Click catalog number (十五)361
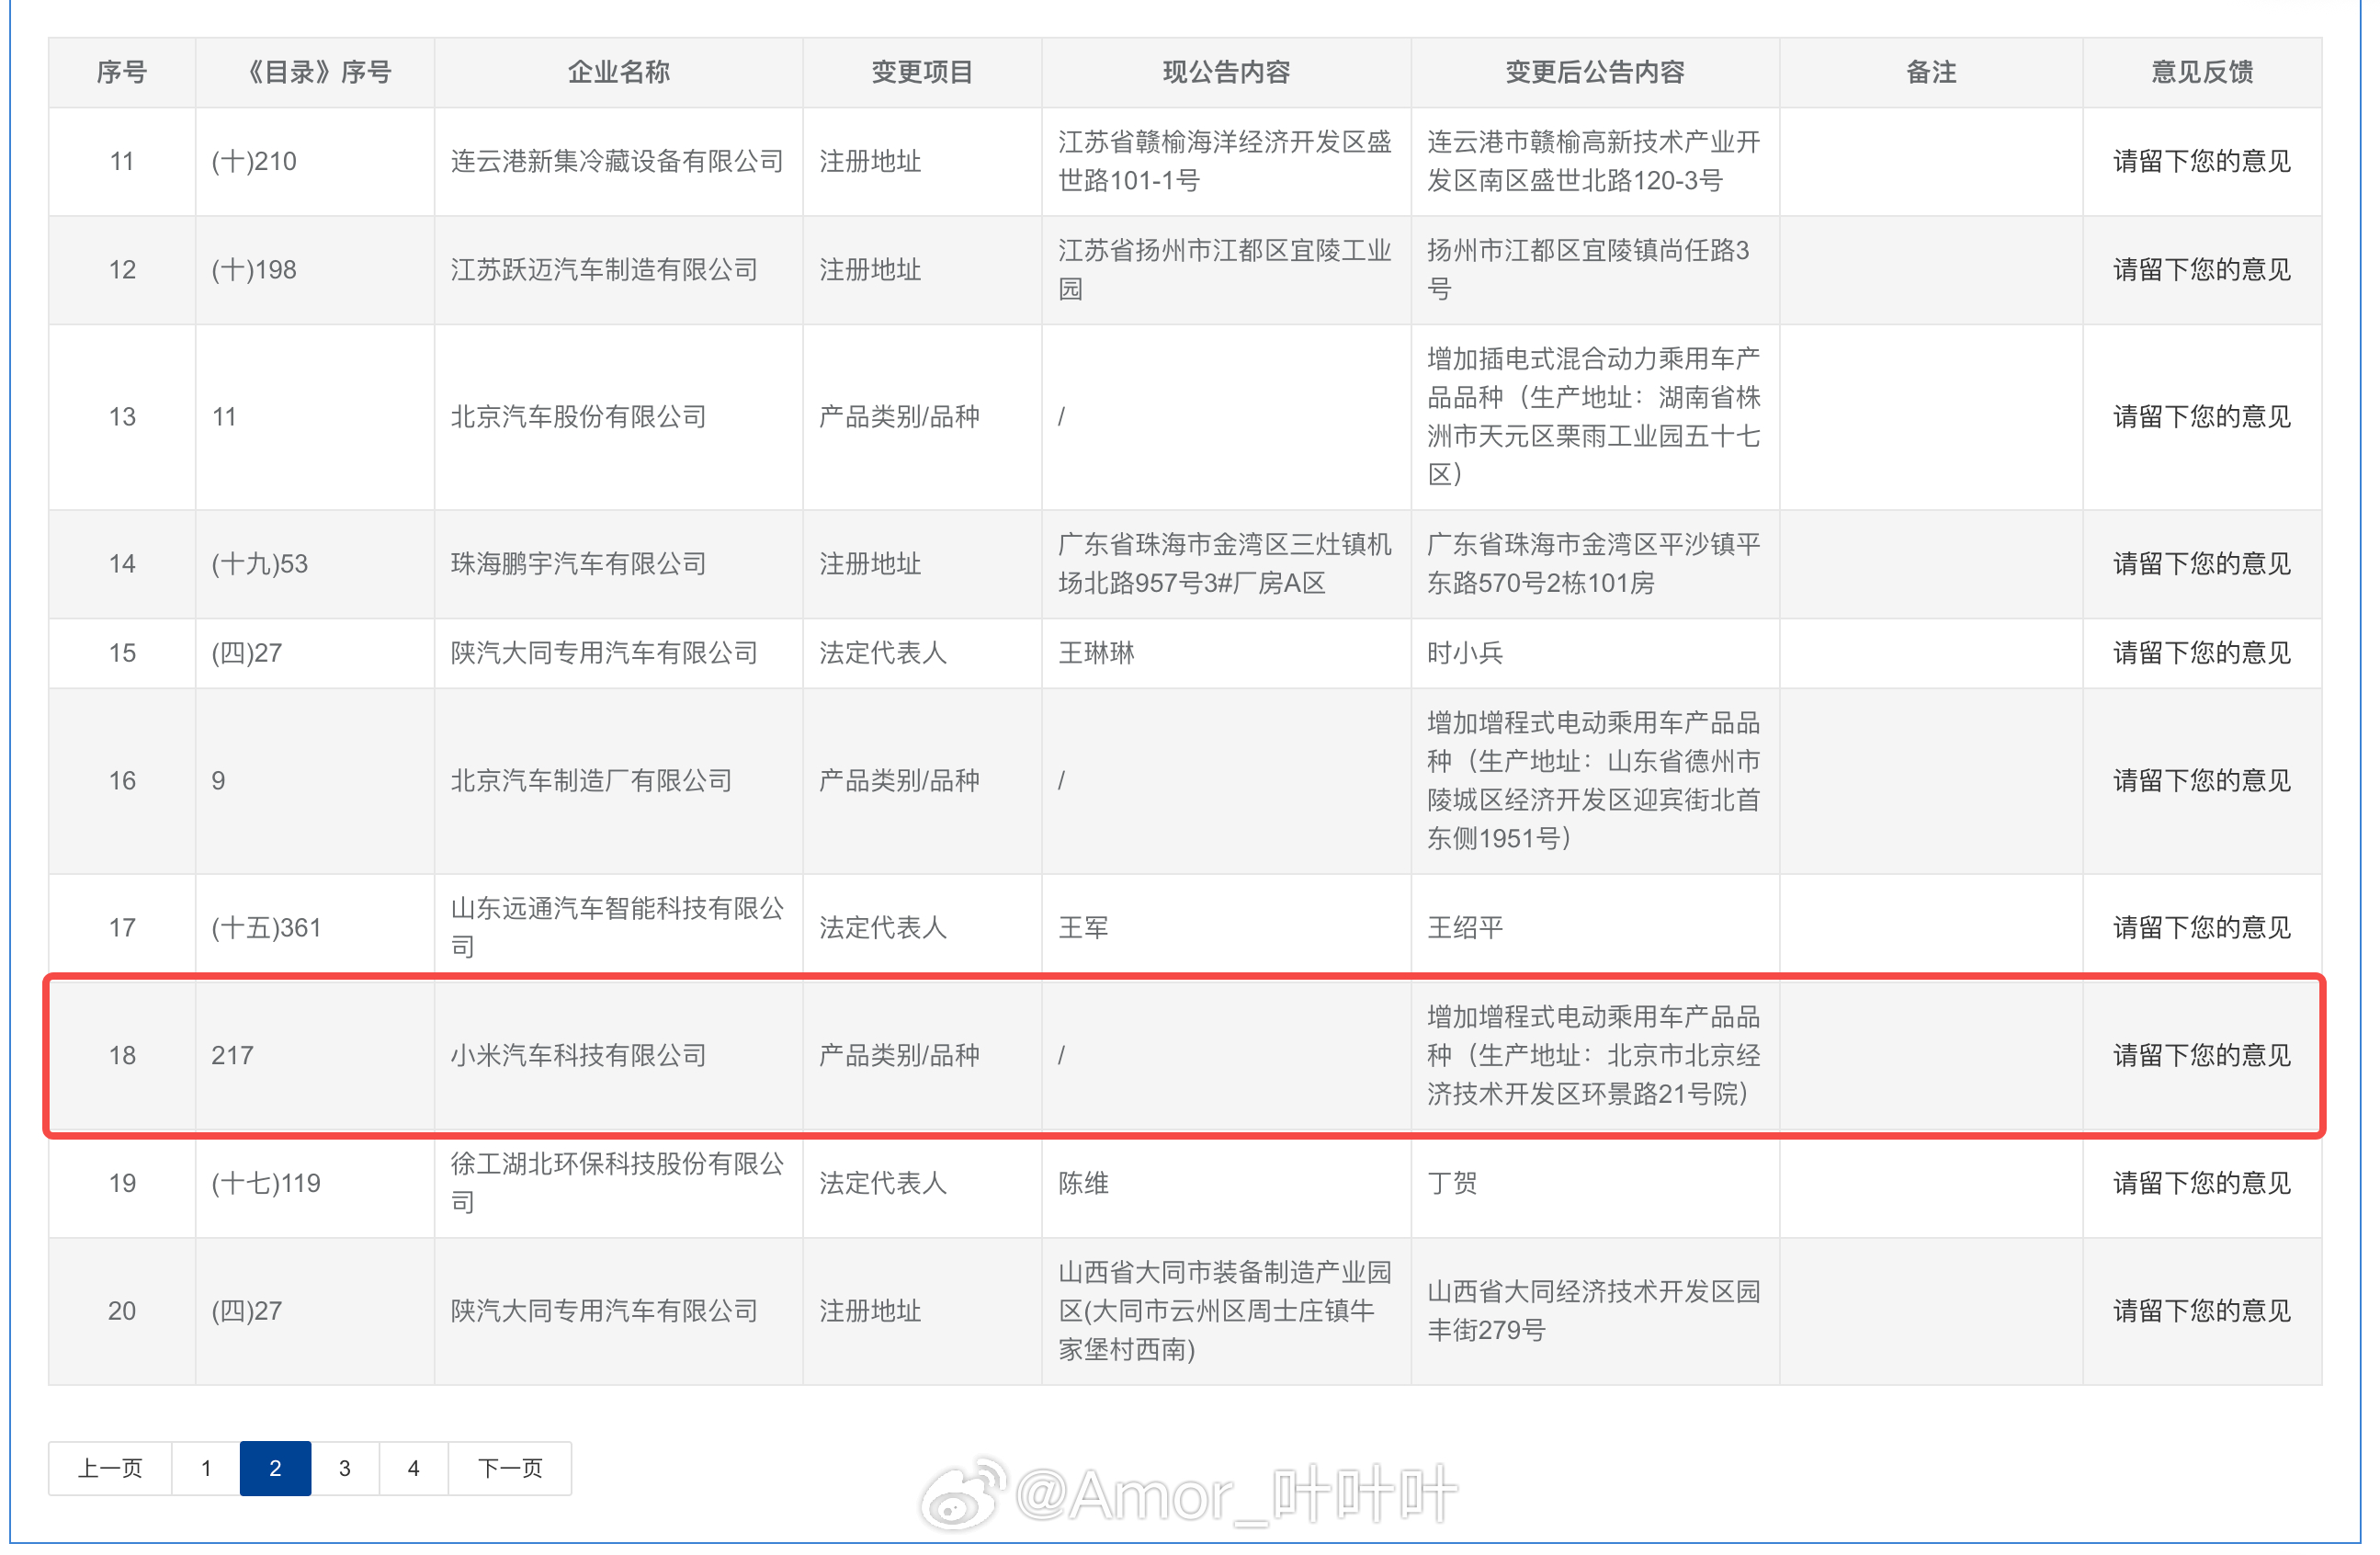 tap(266, 927)
